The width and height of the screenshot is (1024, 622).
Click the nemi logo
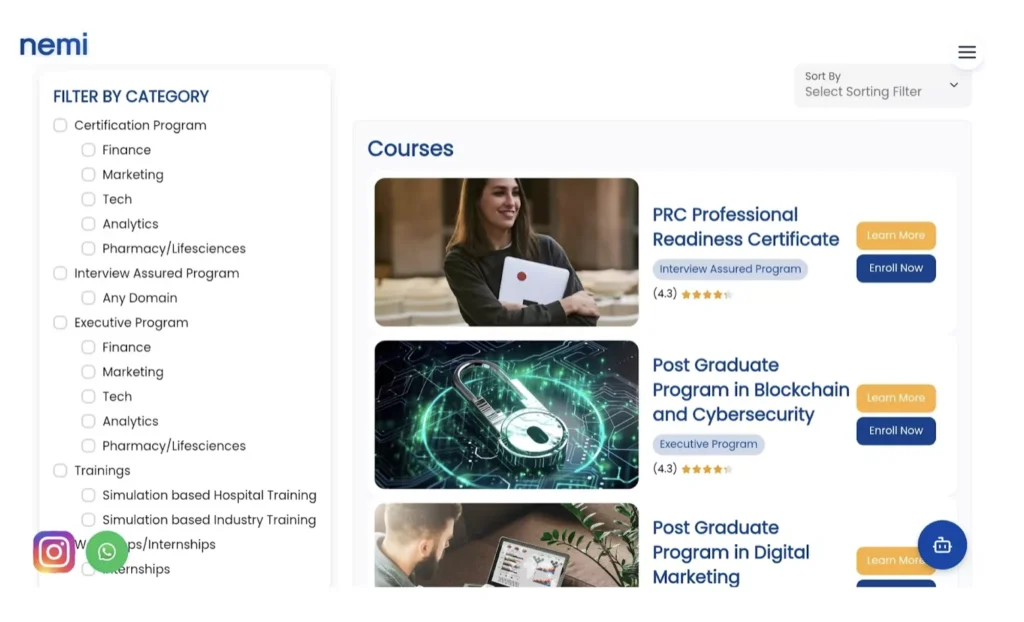click(x=52, y=44)
